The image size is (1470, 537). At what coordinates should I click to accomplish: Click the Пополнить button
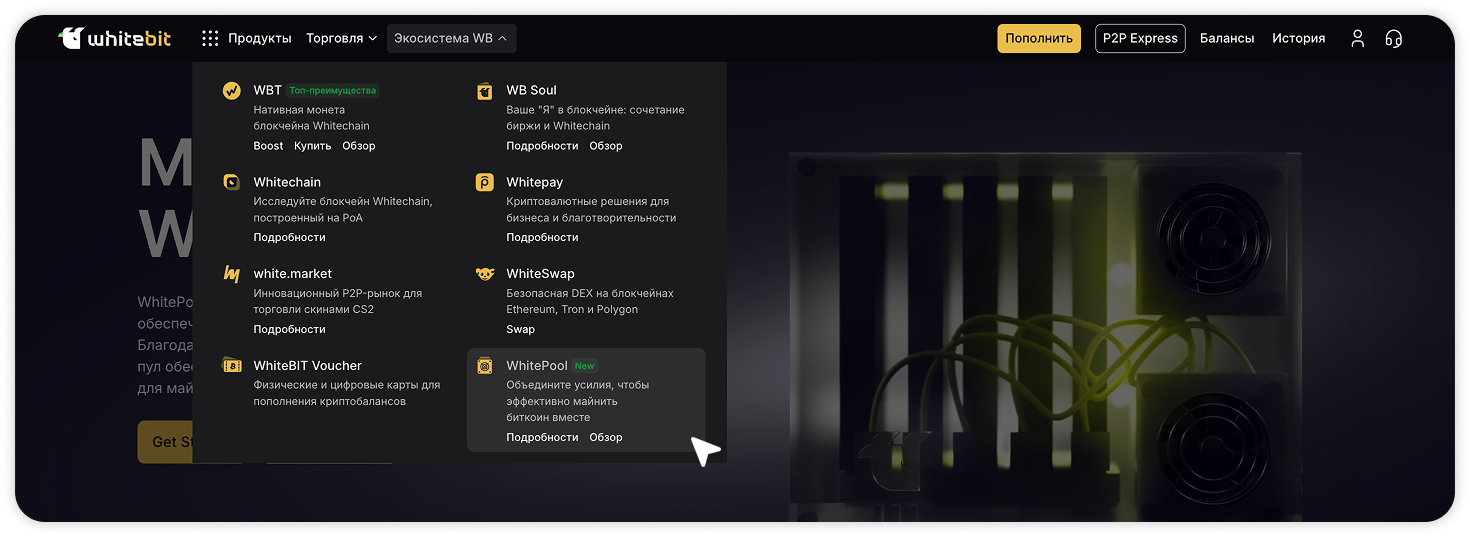[1039, 39]
